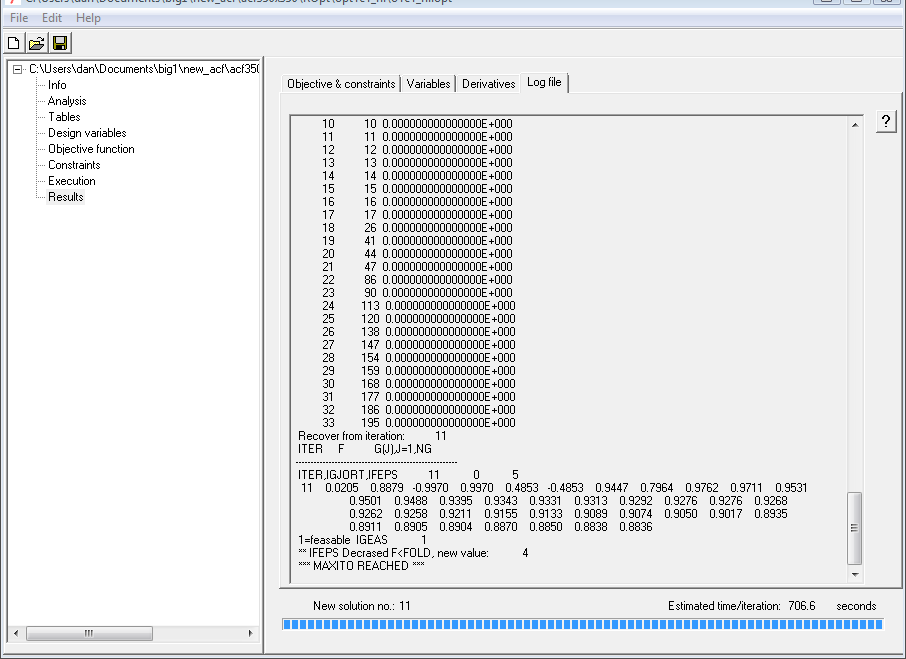Click log scrollbar down arrow
Screen dimensions: 906x659
coord(855,575)
